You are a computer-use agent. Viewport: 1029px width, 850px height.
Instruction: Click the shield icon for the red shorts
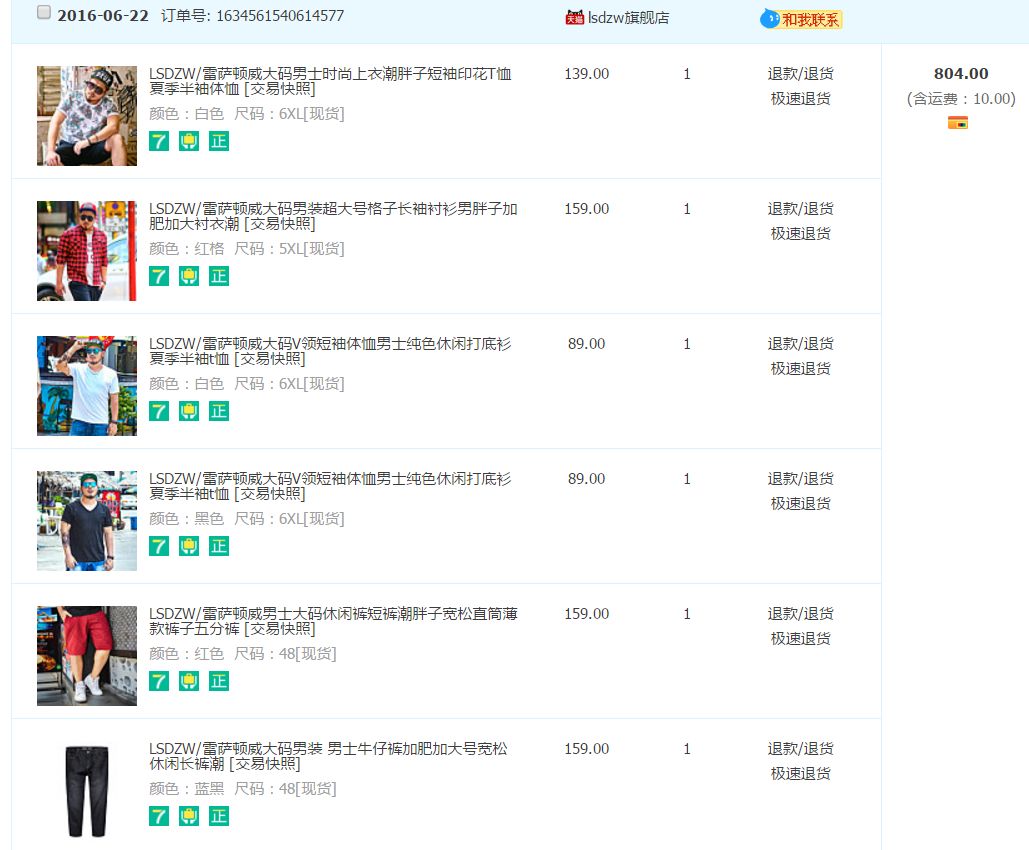click(189, 681)
